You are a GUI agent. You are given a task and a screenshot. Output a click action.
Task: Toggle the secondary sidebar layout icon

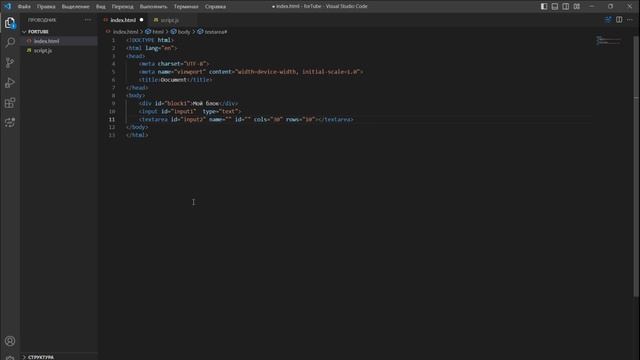[566, 6]
